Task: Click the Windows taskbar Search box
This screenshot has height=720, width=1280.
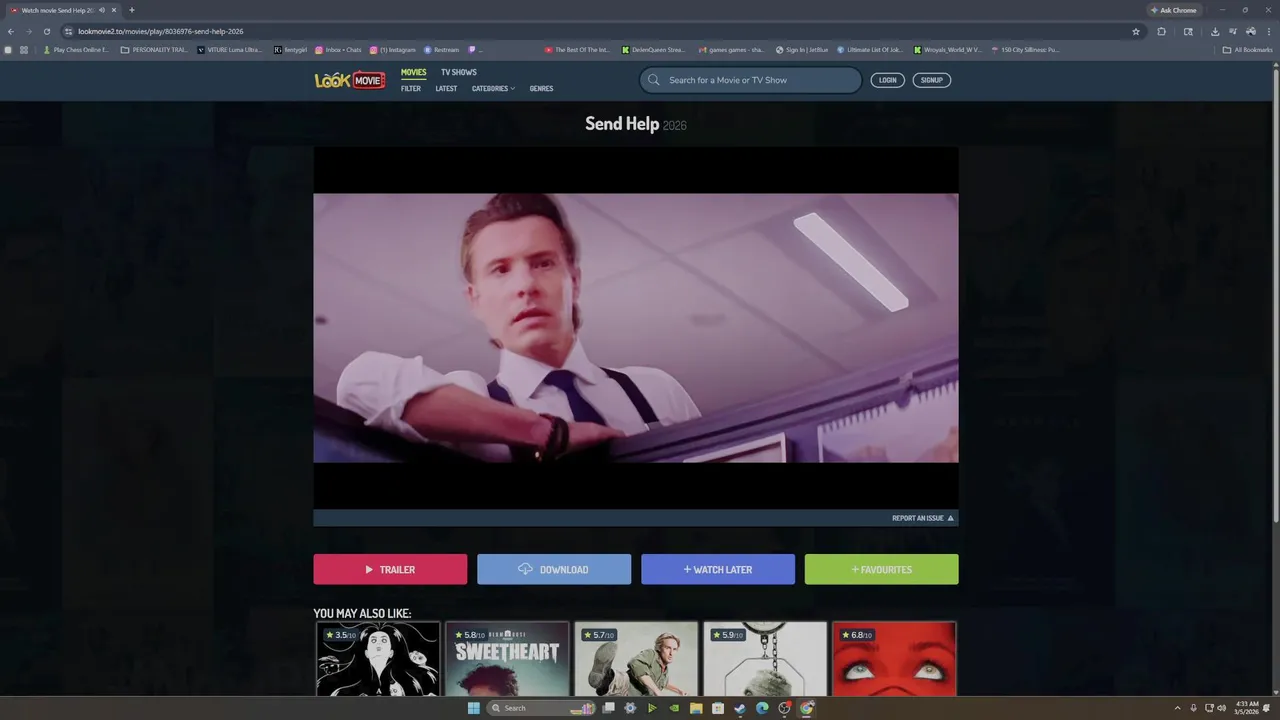Action: tap(541, 708)
